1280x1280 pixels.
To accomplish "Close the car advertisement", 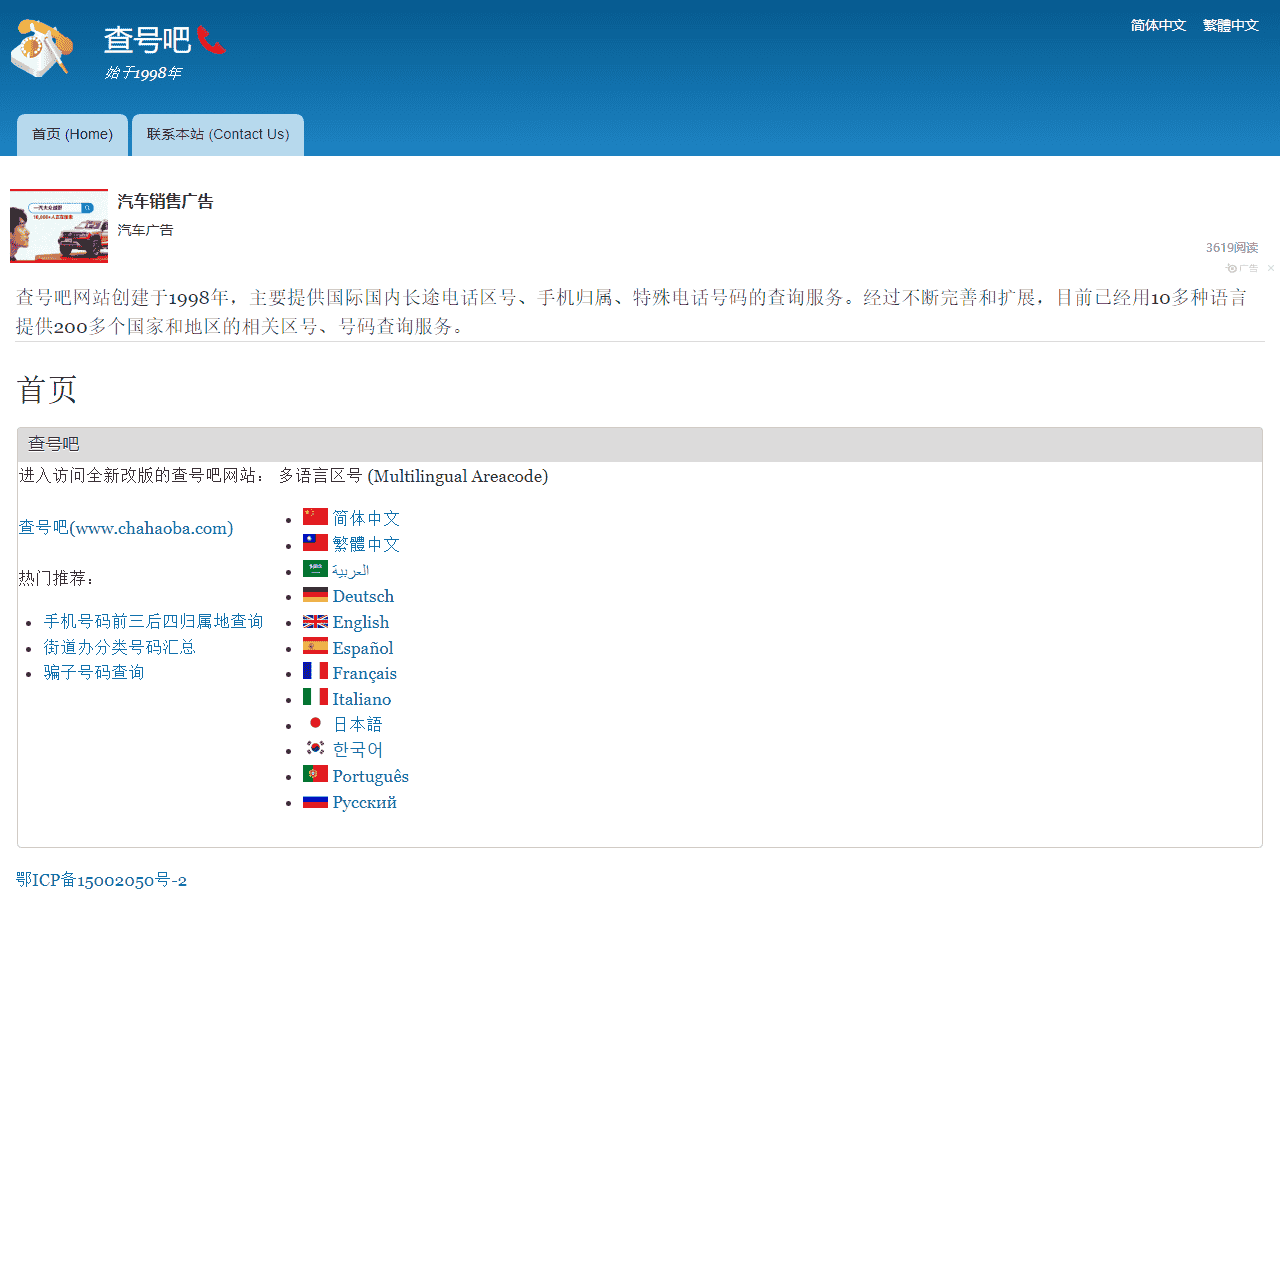I will pyautogui.click(x=1271, y=268).
